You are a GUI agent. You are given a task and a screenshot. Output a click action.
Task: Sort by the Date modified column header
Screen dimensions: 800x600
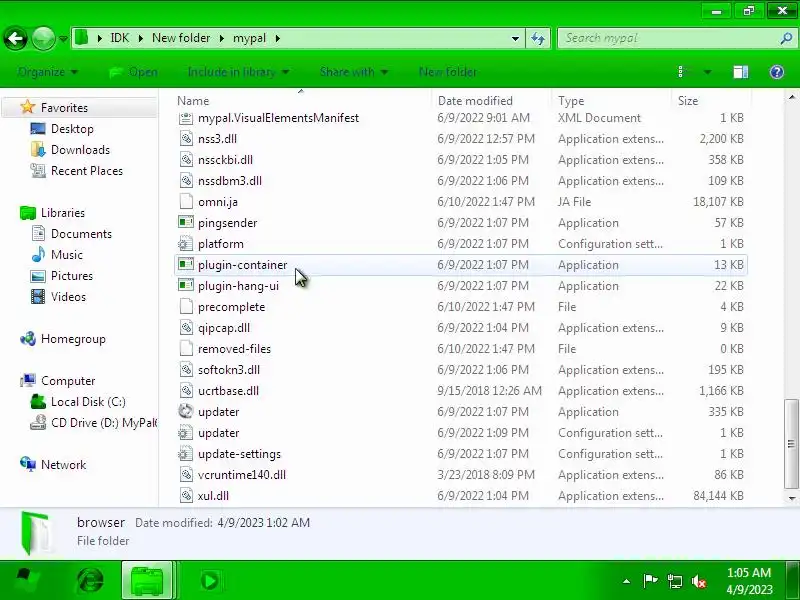(x=475, y=101)
